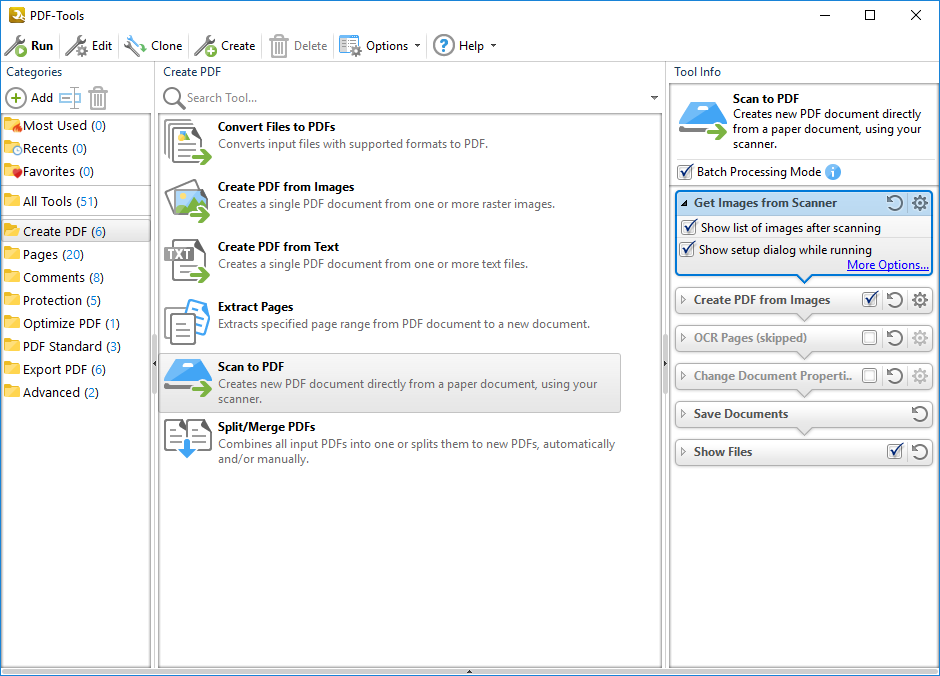Screen dimensions: 940x676
Task: Toggle Show list of images after scanning
Action: click(x=689, y=227)
